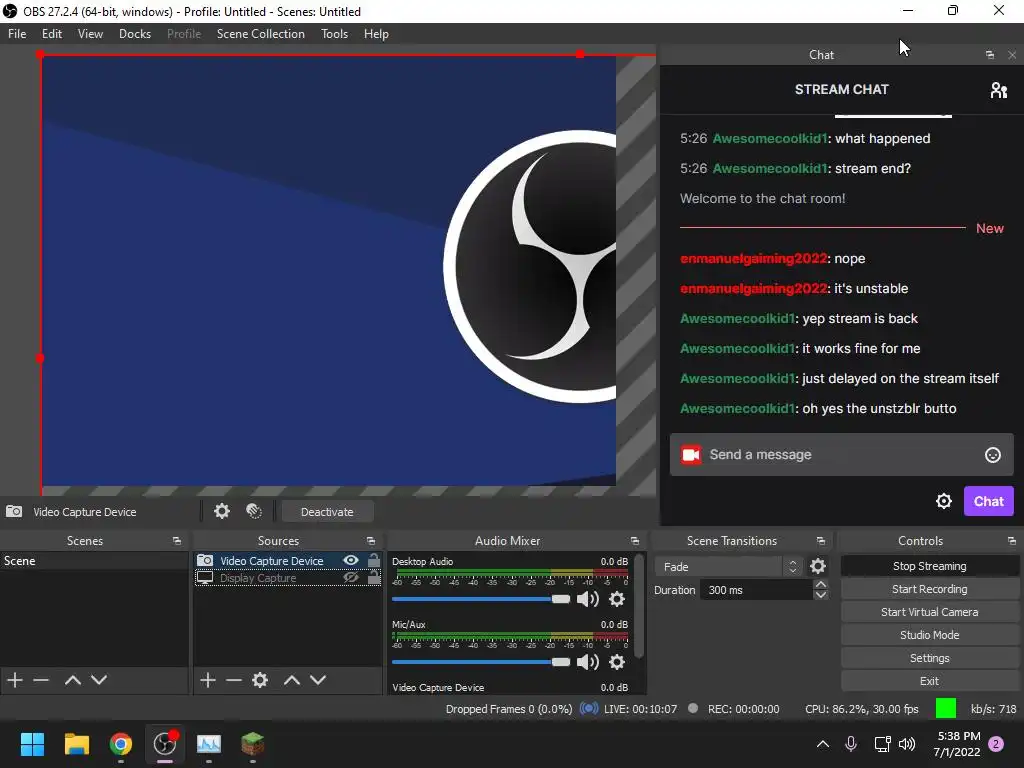This screenshot has width=1024, height=768.
Task: Open the Fade transition dropdown
Action: coord(728,566)
